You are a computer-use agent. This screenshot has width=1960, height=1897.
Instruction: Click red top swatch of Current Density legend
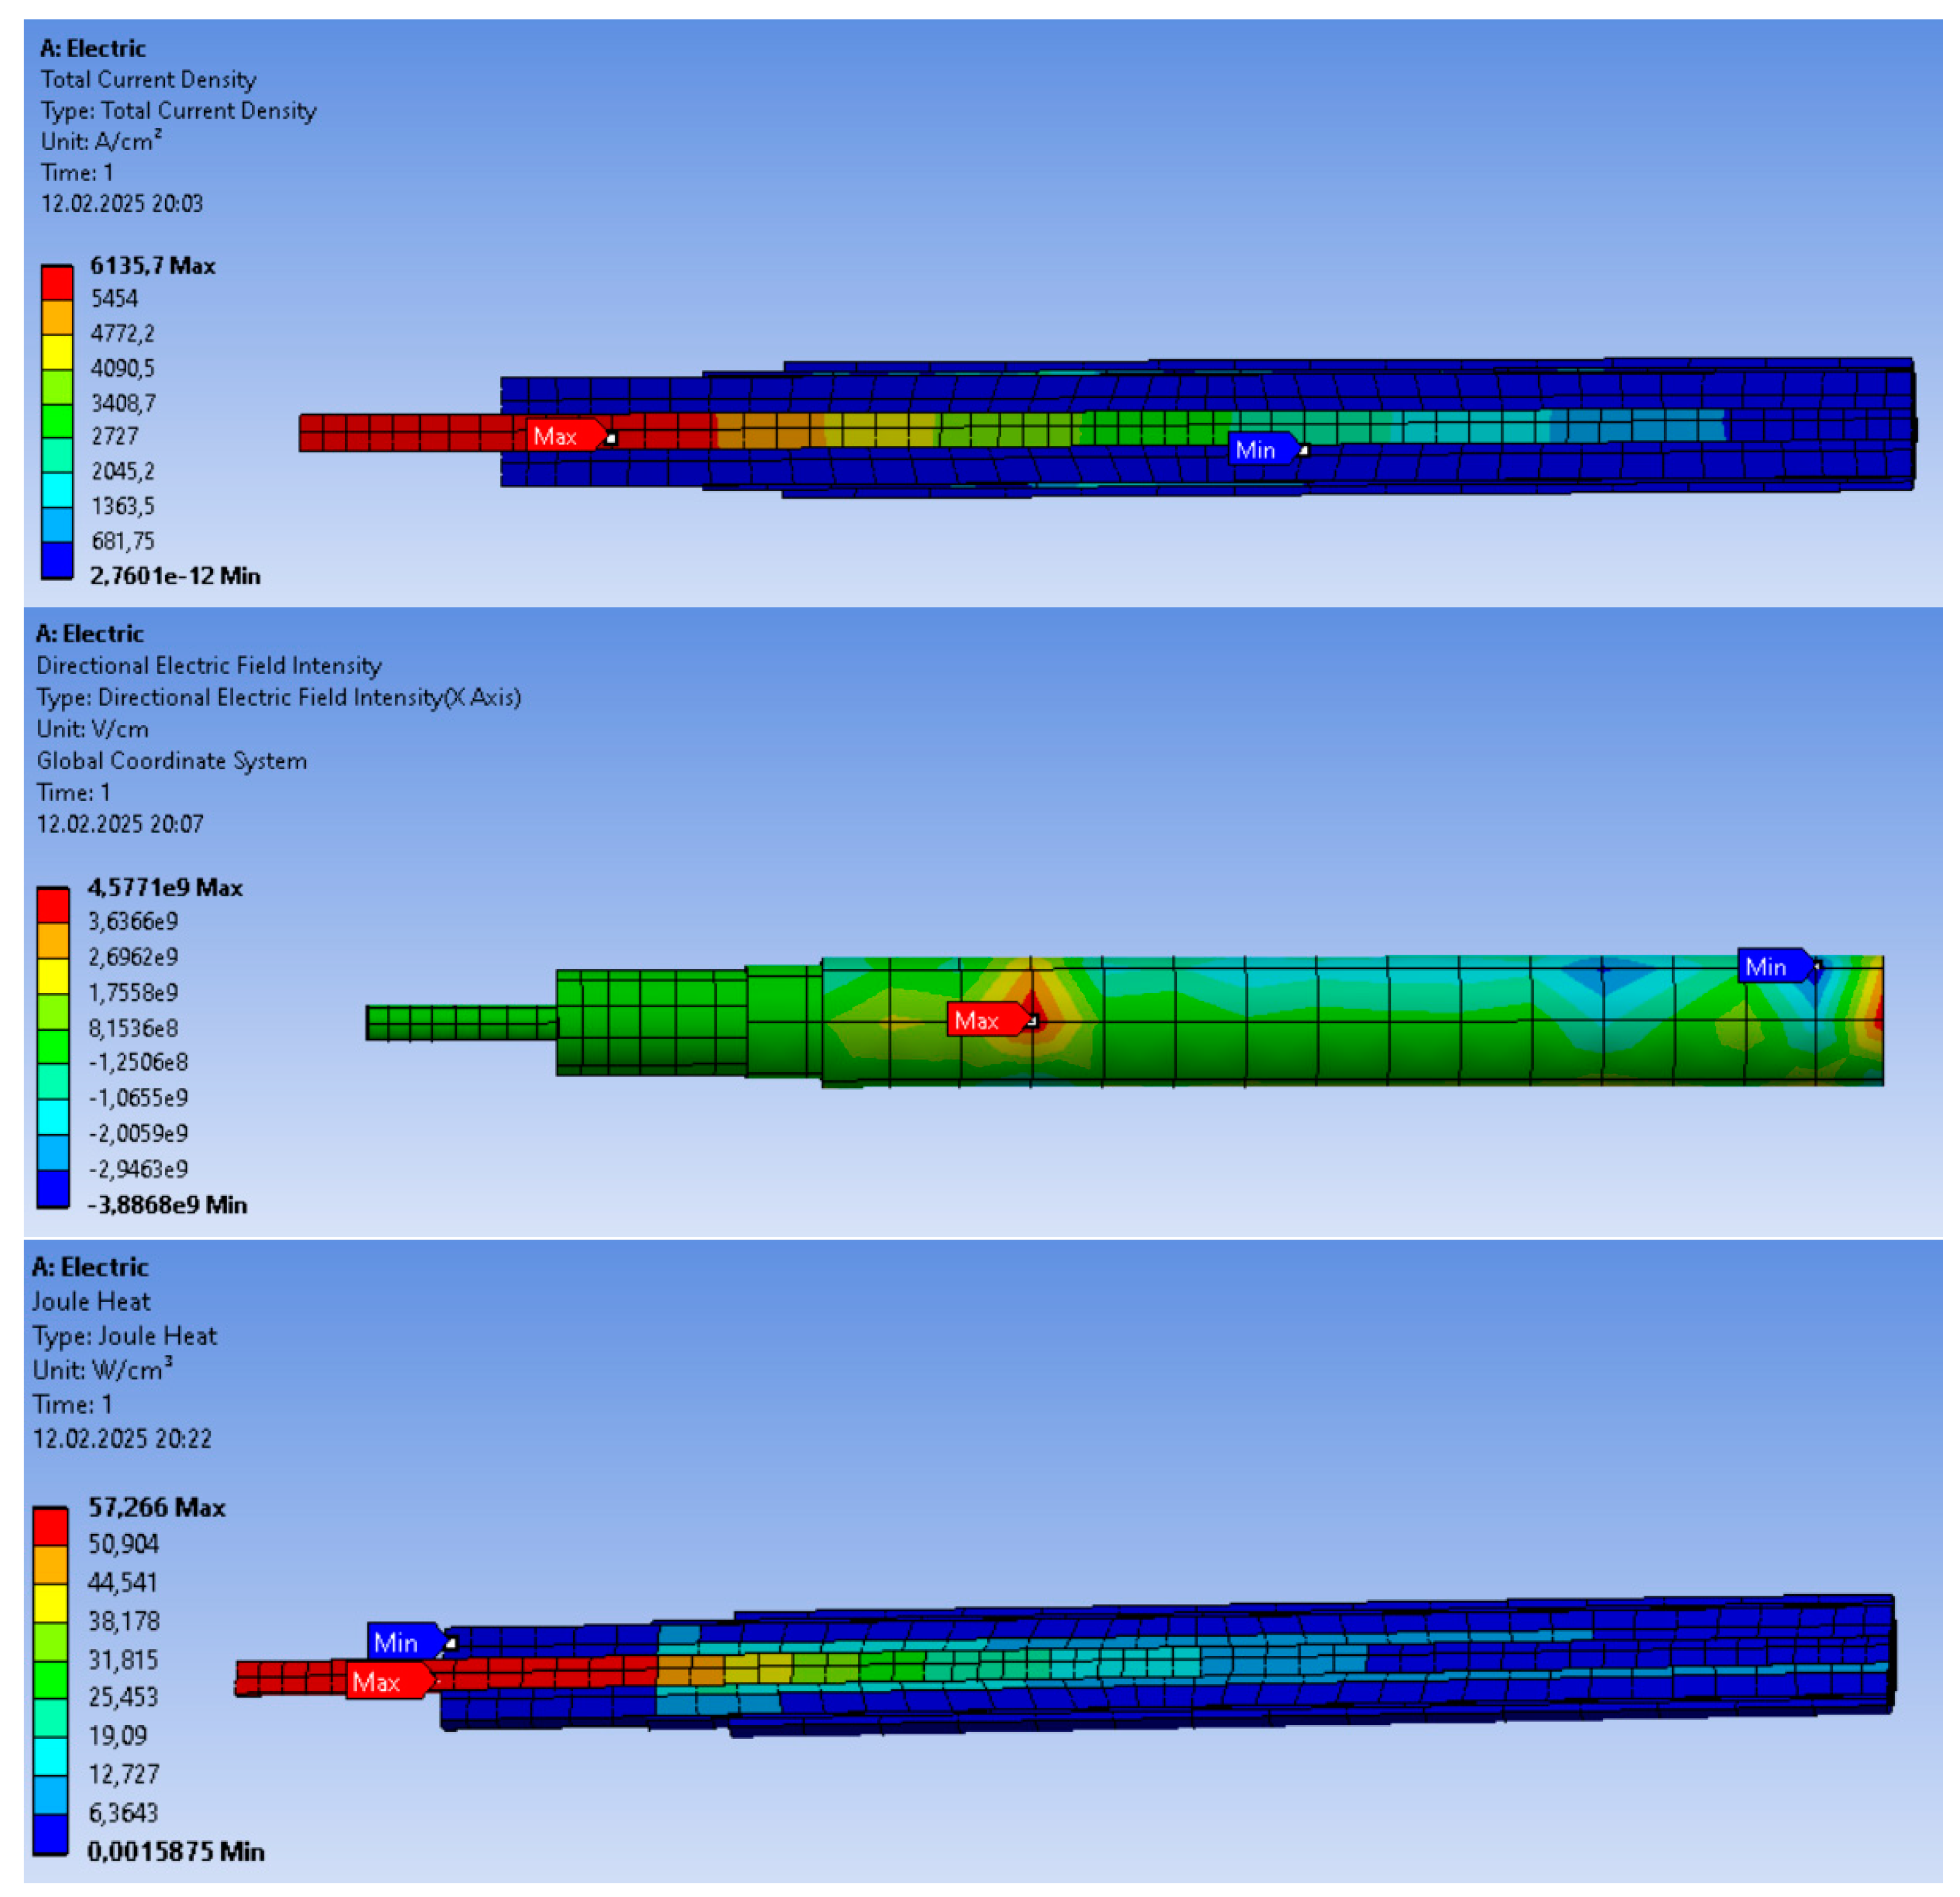(x=57, y=282)
